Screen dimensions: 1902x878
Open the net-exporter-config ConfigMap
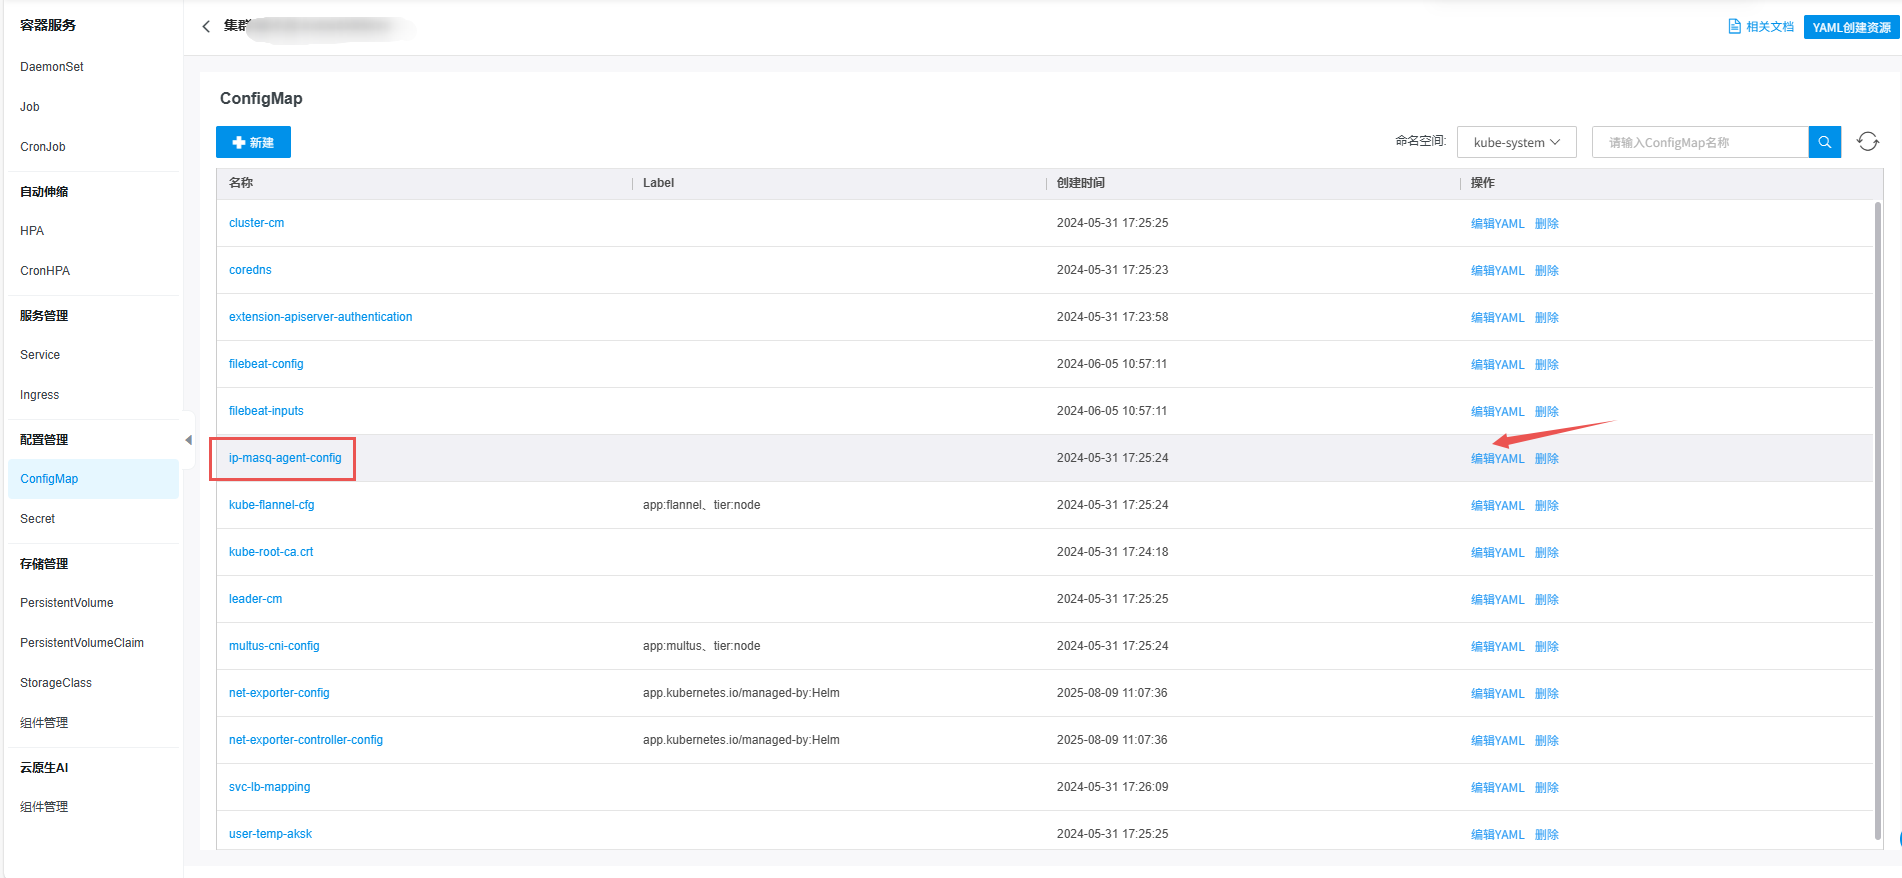click(279, 693)
